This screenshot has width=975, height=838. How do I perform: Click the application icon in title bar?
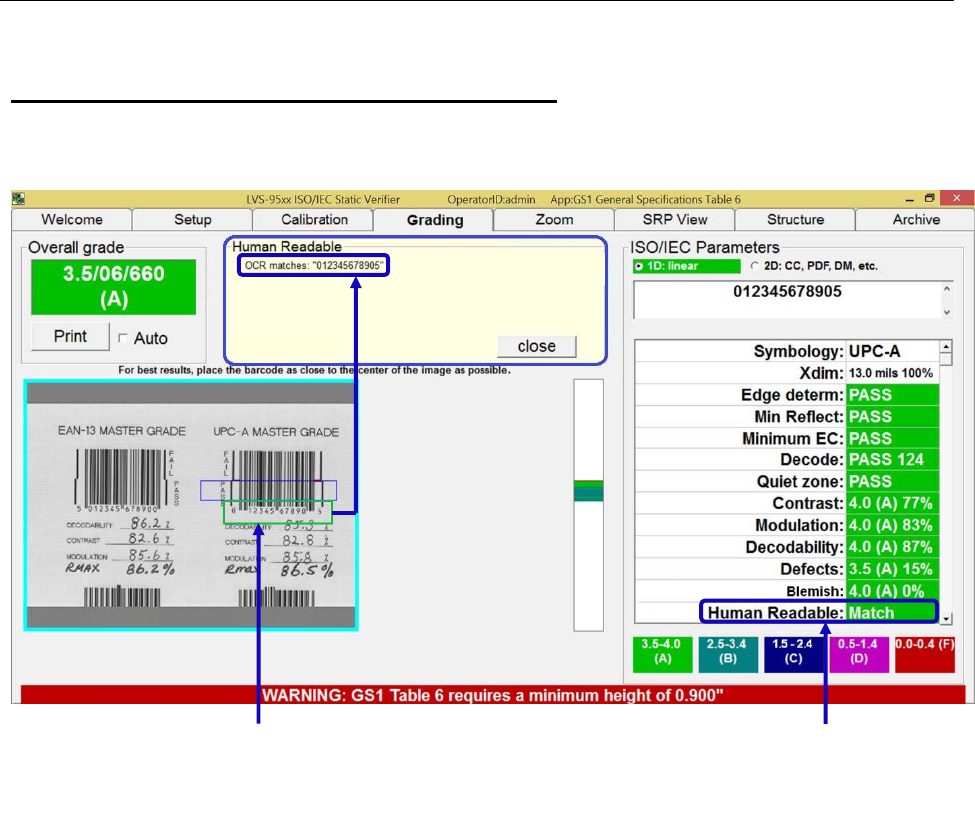tap(18, 199)
